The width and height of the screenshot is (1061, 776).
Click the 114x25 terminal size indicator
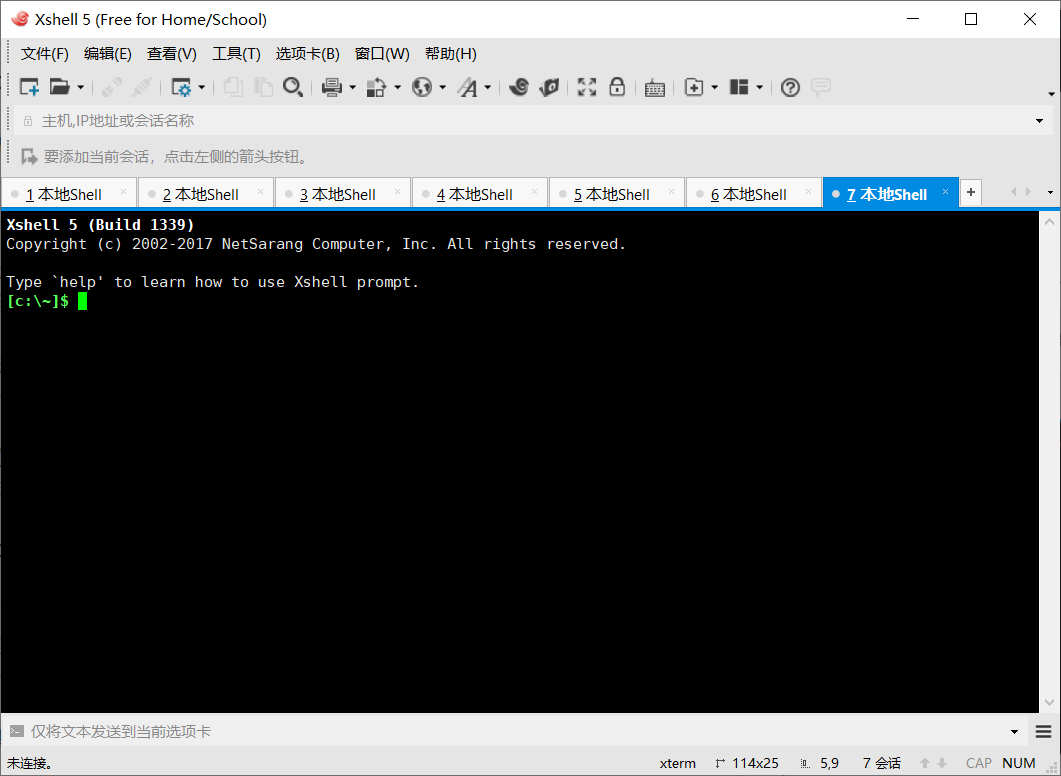coord(747,764)
